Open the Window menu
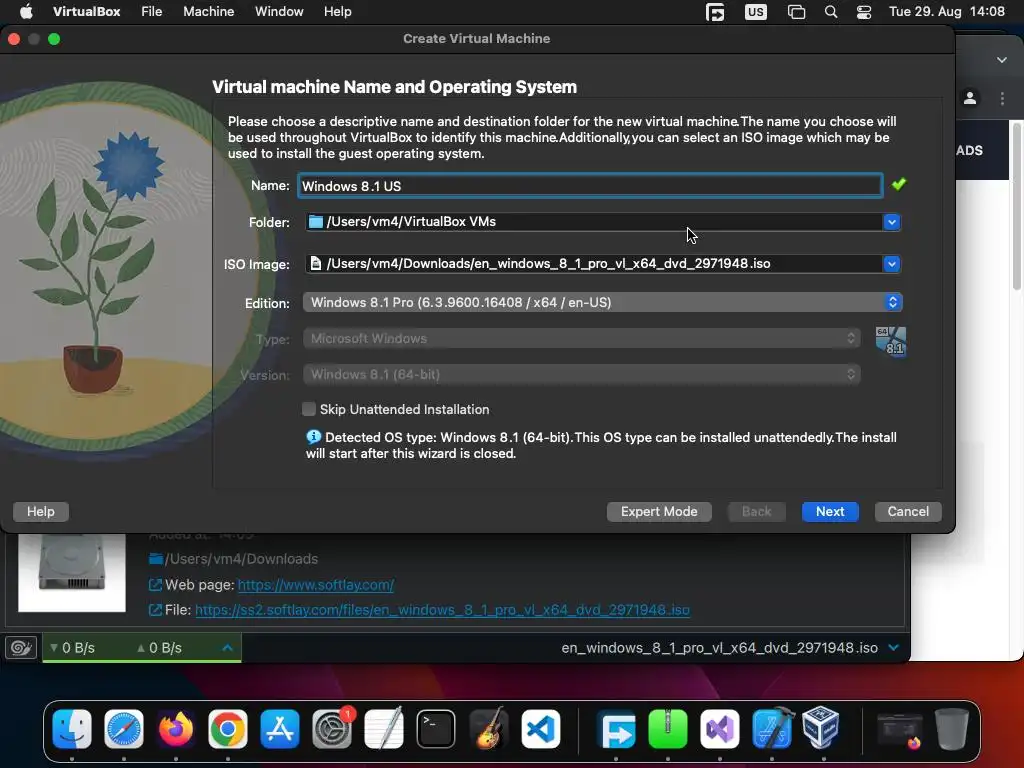The width and height of the screenshot is (1024, 768). coord(279,11)
